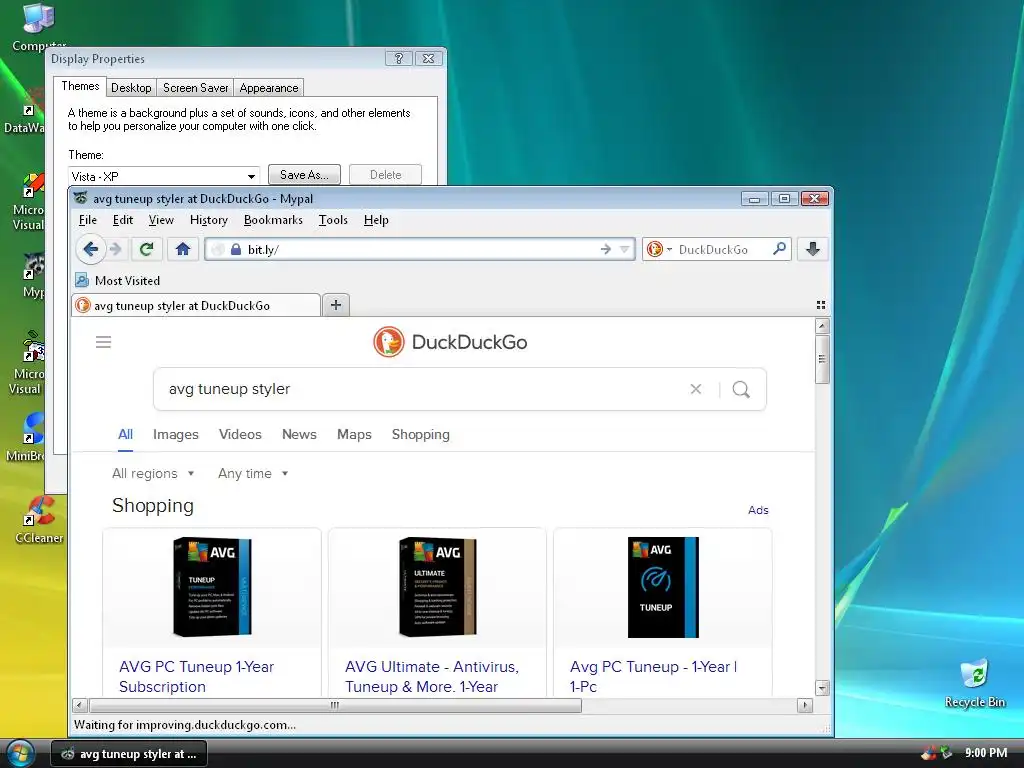1024x768 pixels.
Task: Open the History menu
Action: pyautogui.click(x=208, y=220)
